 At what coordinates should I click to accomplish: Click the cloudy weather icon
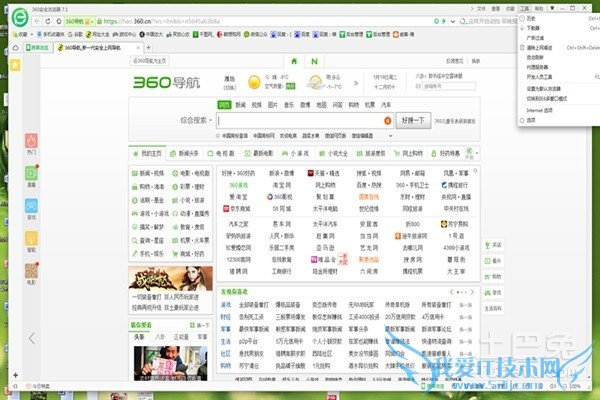tap(315, 82)
